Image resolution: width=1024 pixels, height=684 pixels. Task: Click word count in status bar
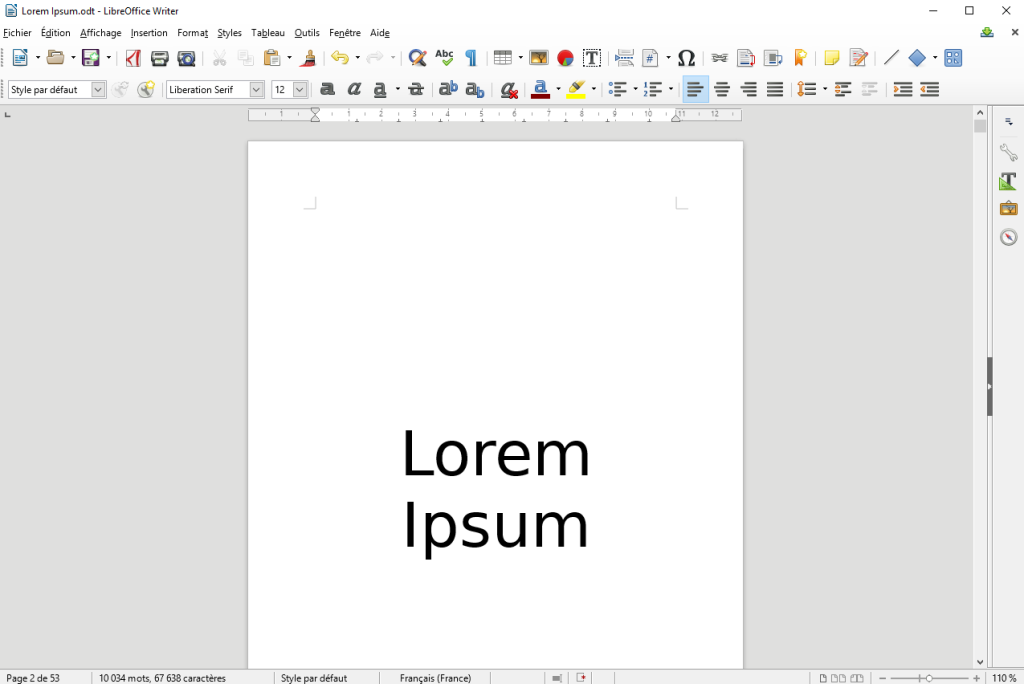point(162,678)
